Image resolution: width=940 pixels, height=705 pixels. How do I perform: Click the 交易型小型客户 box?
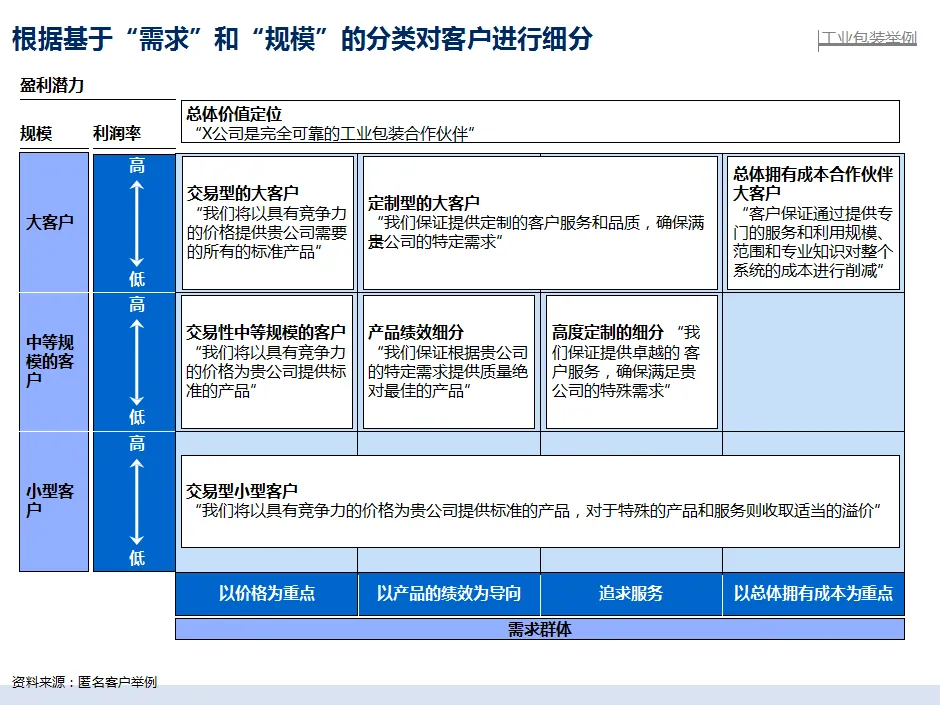(x=540, y=501)
